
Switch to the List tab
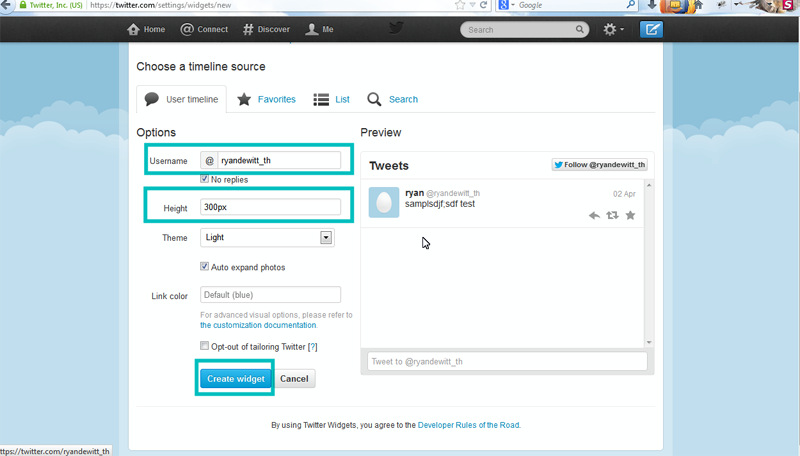332,99
